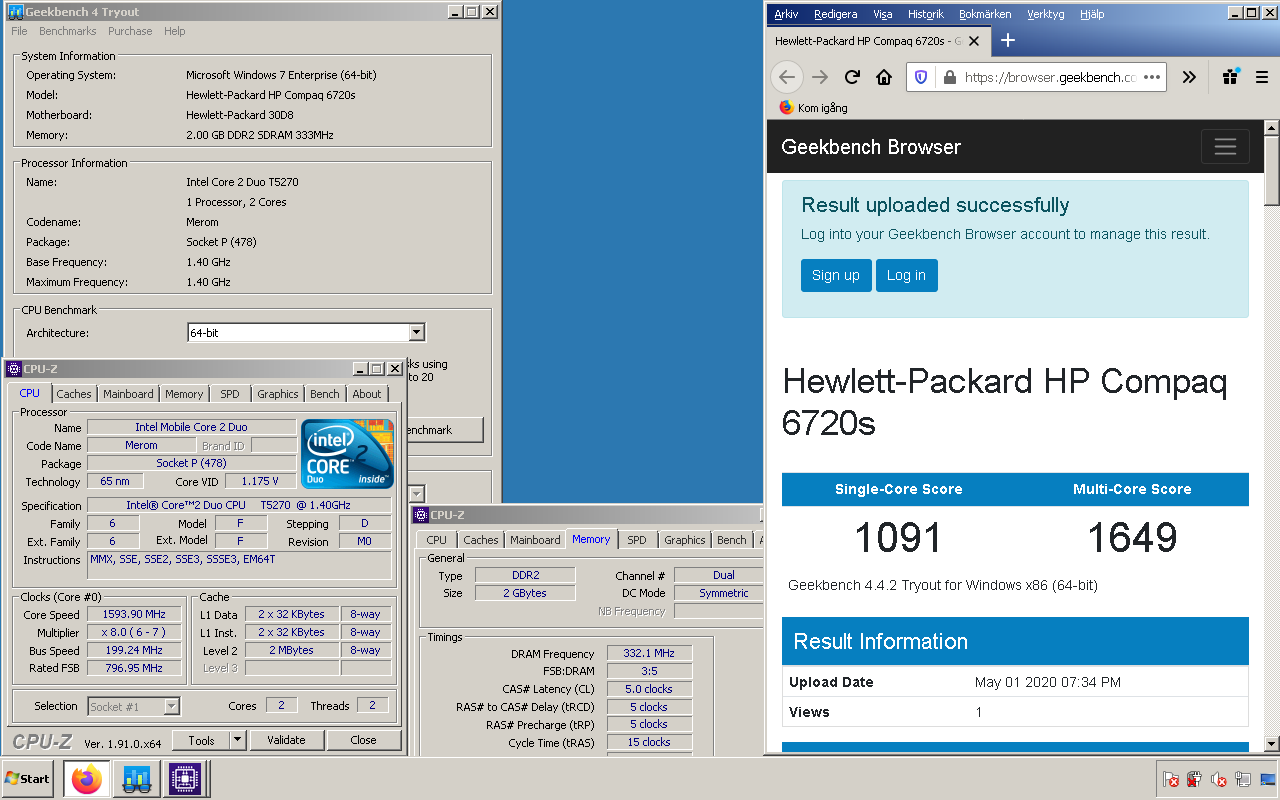Click the power plug tray icon
Screen dimensions: 1280x800
[1194, 779]
